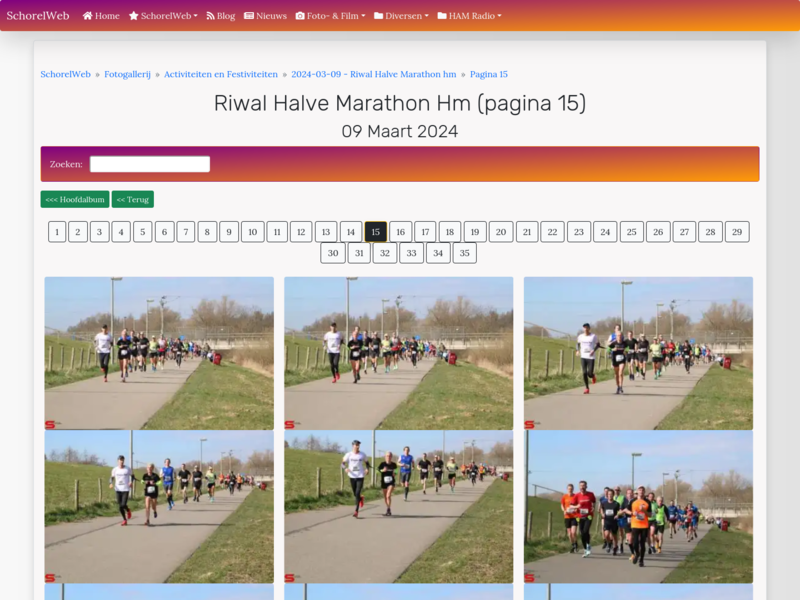Open the right photo in row one
Image resolution: width=800 pixels, height=600 pixels.
[638, 353]
